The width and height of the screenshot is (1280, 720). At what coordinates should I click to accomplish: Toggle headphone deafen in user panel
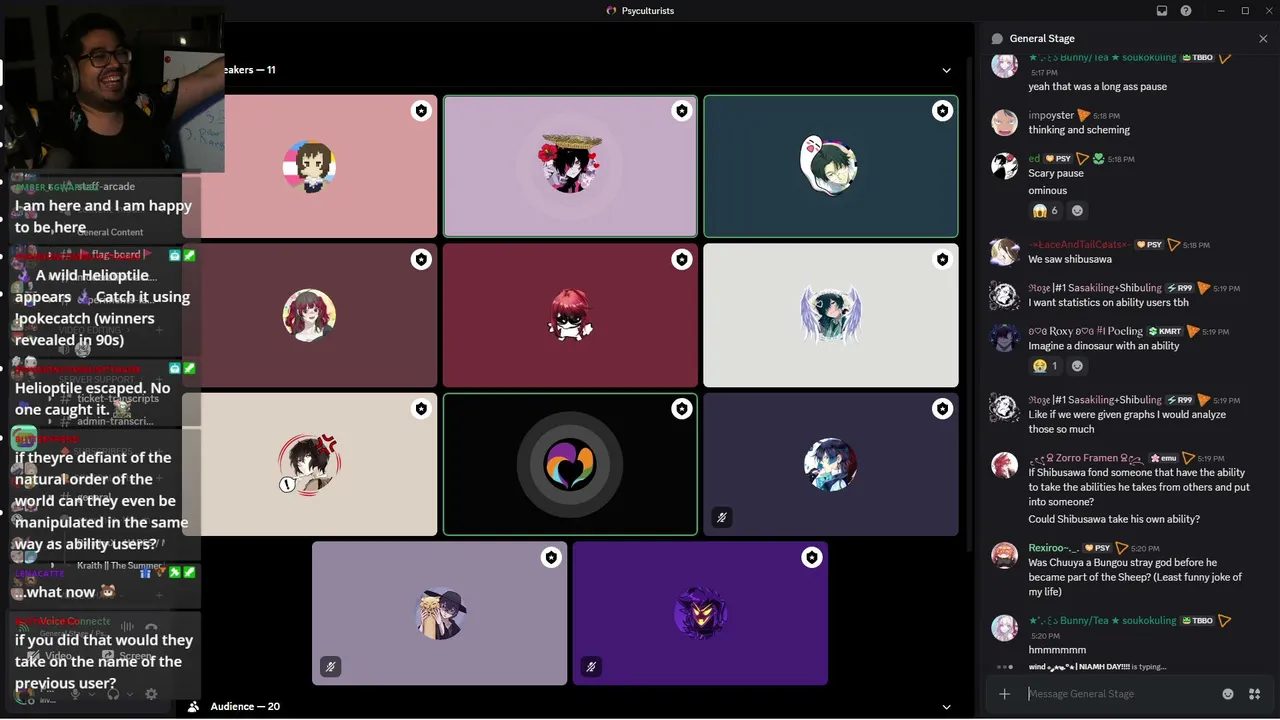click(x=113, y=694)
